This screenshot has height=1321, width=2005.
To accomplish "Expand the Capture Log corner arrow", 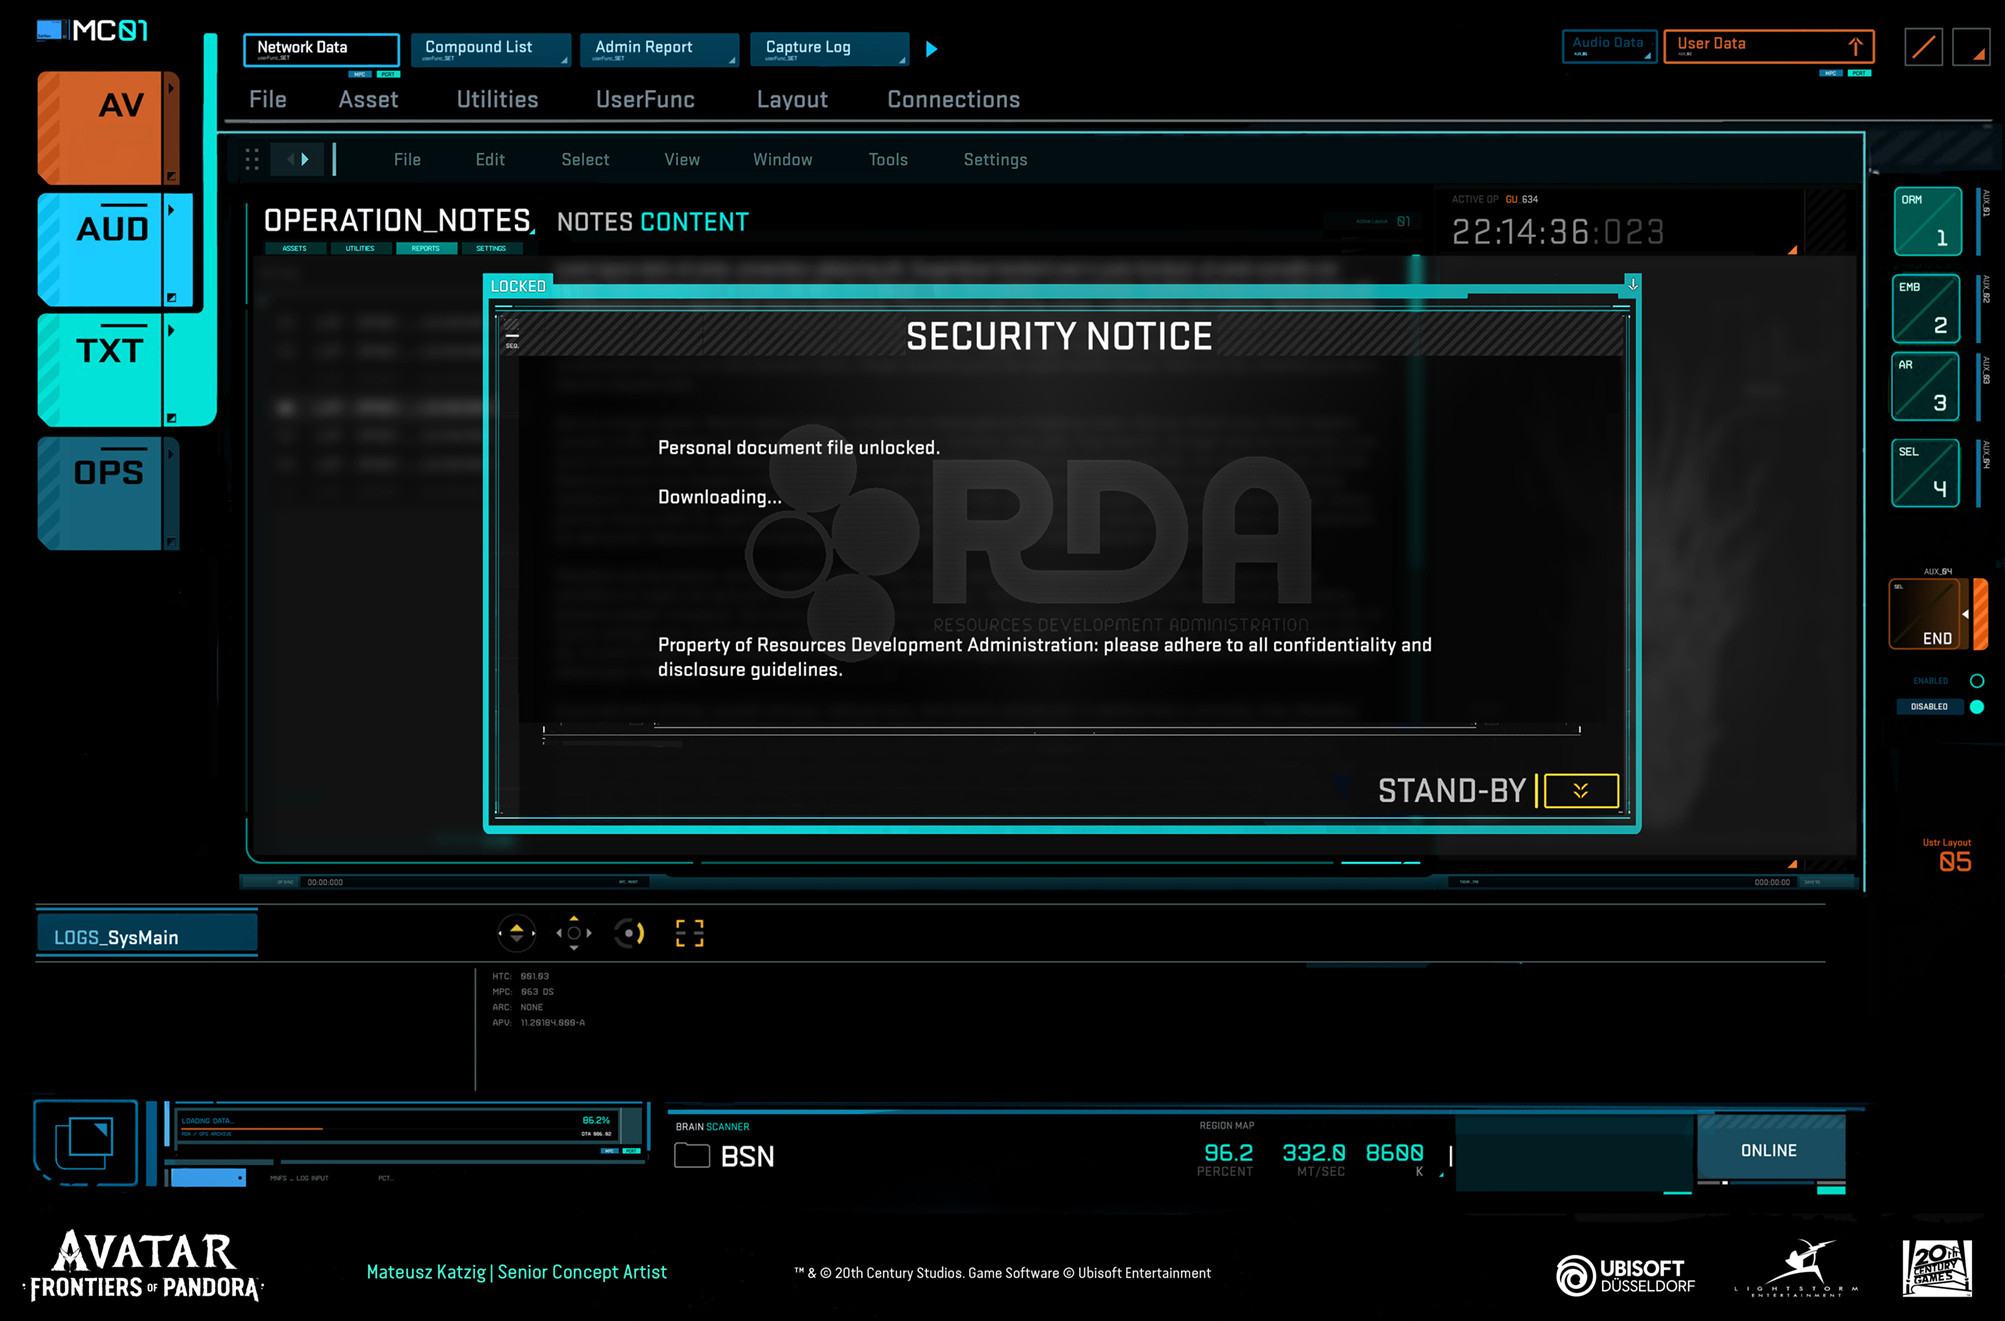I will 902,61.
